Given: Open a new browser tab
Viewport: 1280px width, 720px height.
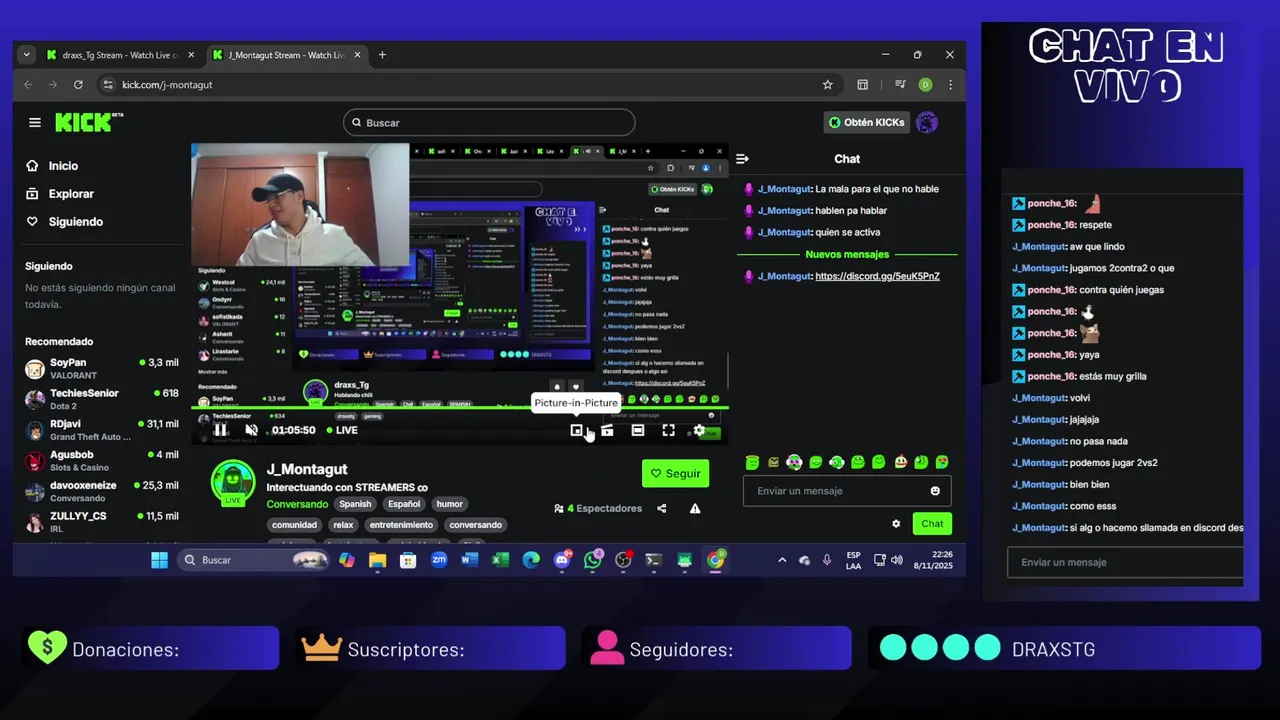Looking at the screenshot, I should click(x=382, y=55).
